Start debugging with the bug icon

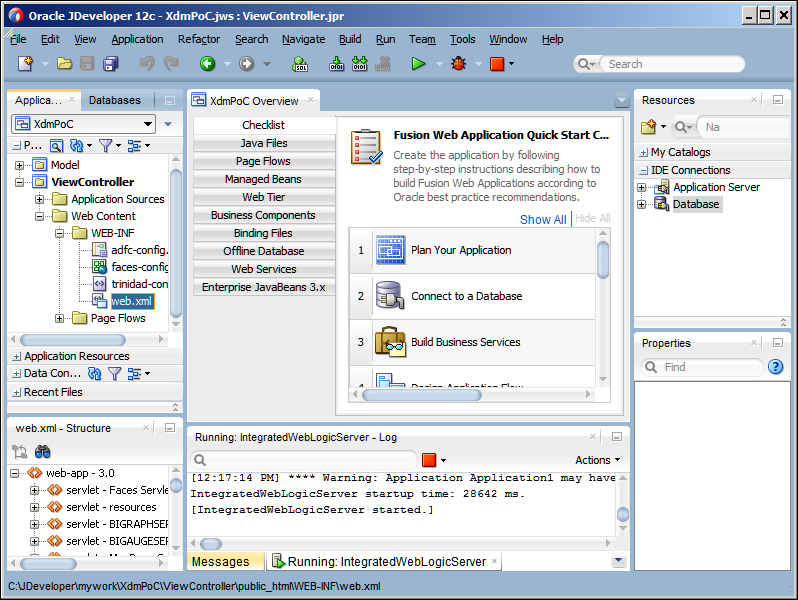click(459, 64)
